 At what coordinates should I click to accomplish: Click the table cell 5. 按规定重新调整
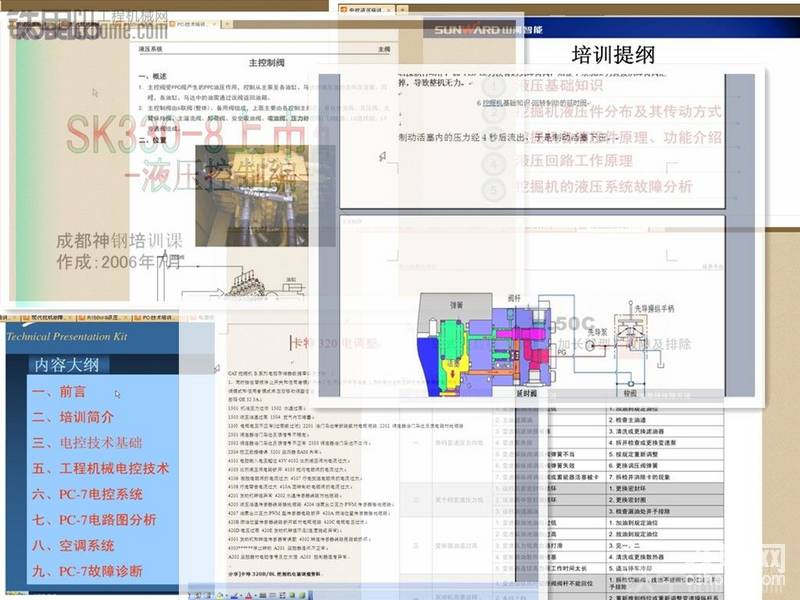tap(666, 454)
